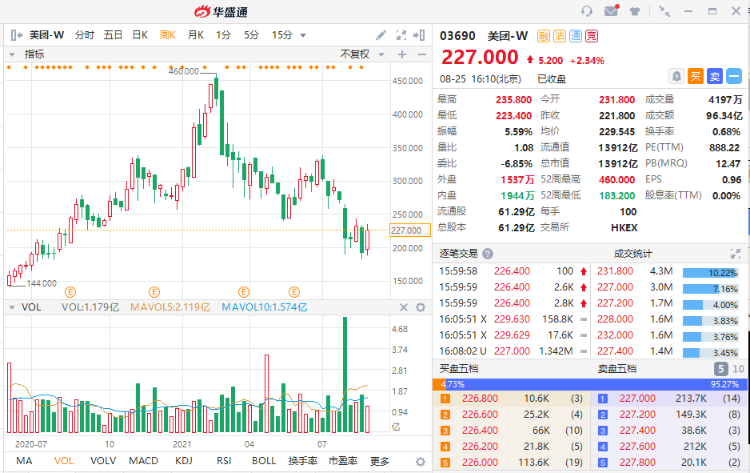Select the MACD indicator

[143, 461]
